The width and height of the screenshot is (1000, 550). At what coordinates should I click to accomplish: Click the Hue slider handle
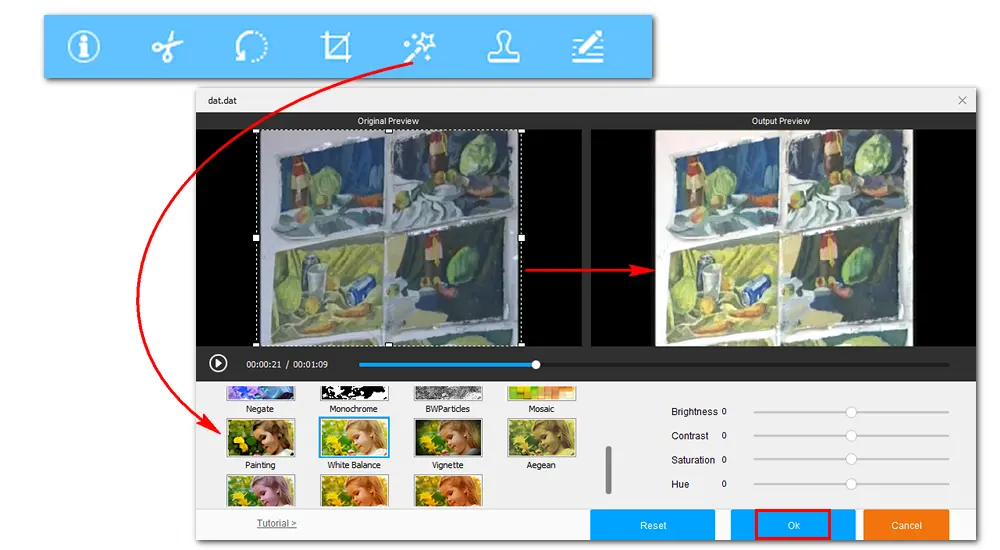click(x=851, y=484)
